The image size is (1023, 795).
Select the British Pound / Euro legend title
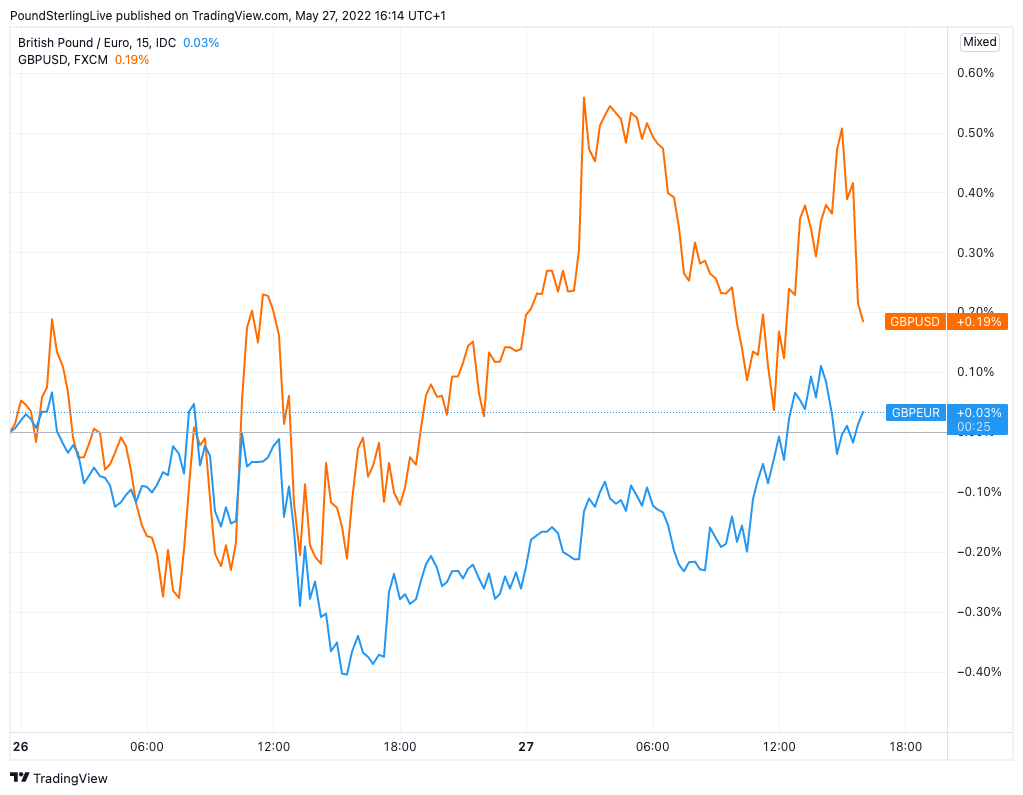tap(98, 43)
